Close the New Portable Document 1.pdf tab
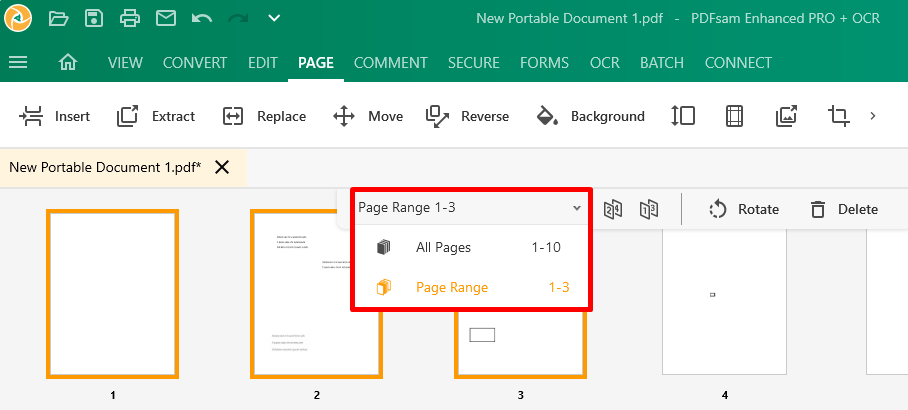The width and height of the screenshot is (908, 410). [222, 168]
